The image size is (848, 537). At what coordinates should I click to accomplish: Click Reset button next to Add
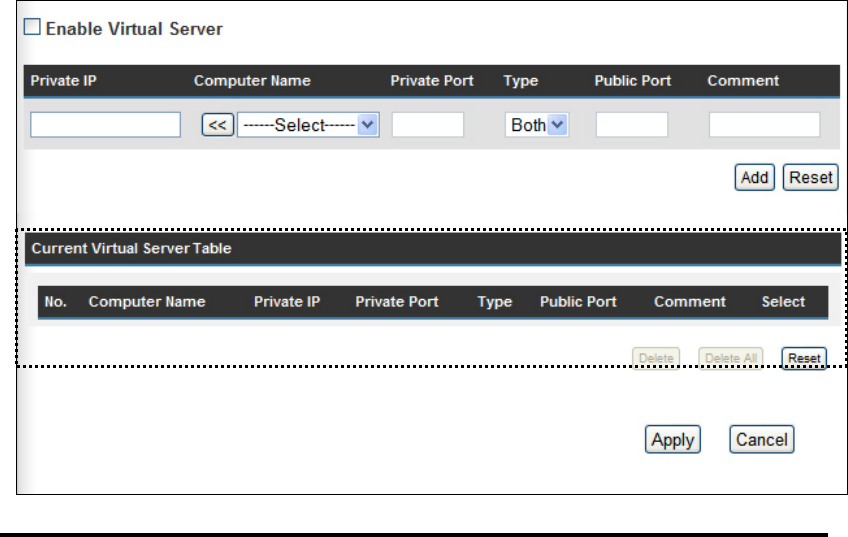coord(811,177)
